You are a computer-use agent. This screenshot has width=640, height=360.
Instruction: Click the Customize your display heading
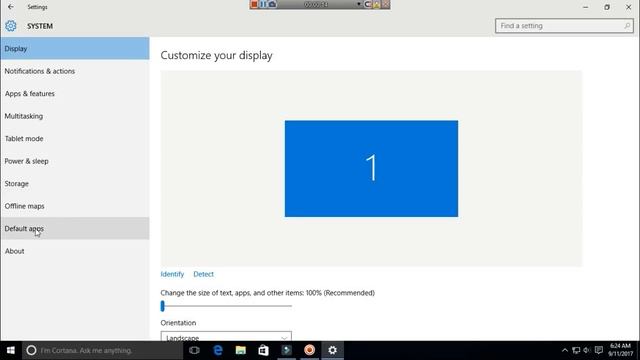[216, 56]
